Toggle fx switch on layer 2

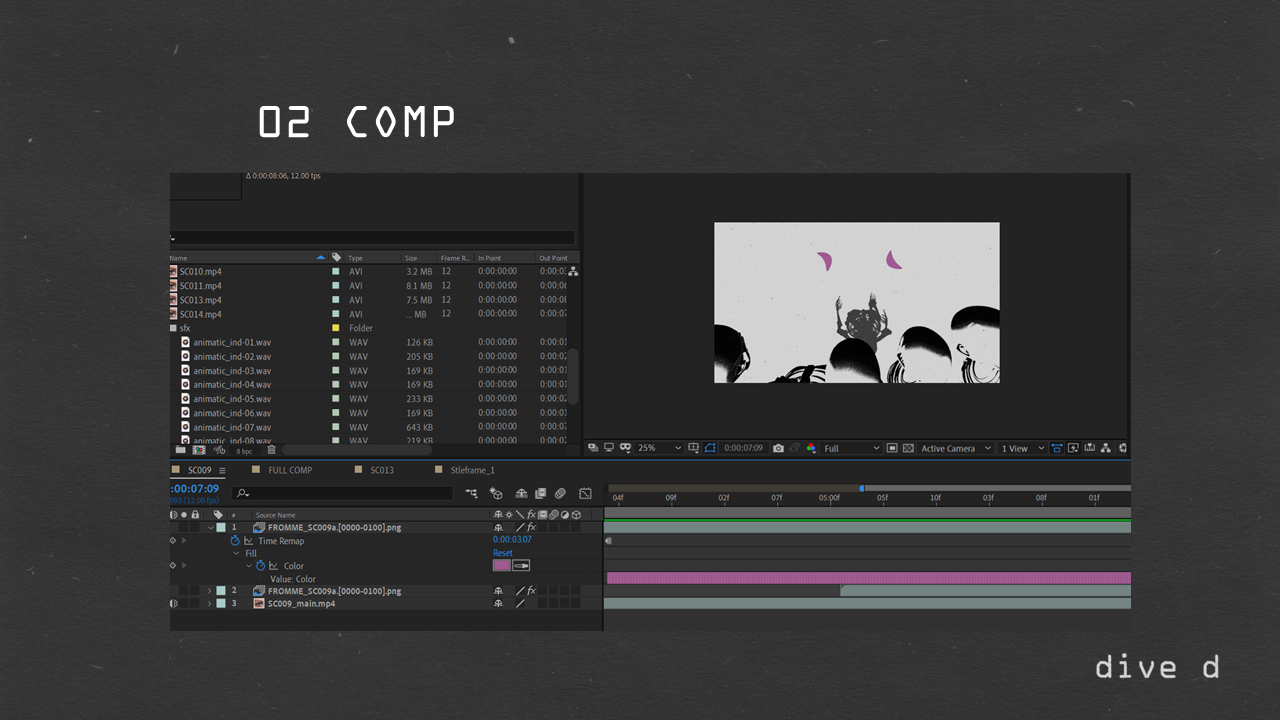pos(531,591)
